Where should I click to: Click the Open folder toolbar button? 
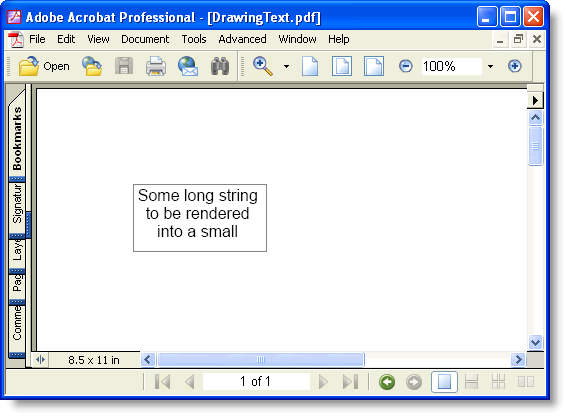(44, 66)
